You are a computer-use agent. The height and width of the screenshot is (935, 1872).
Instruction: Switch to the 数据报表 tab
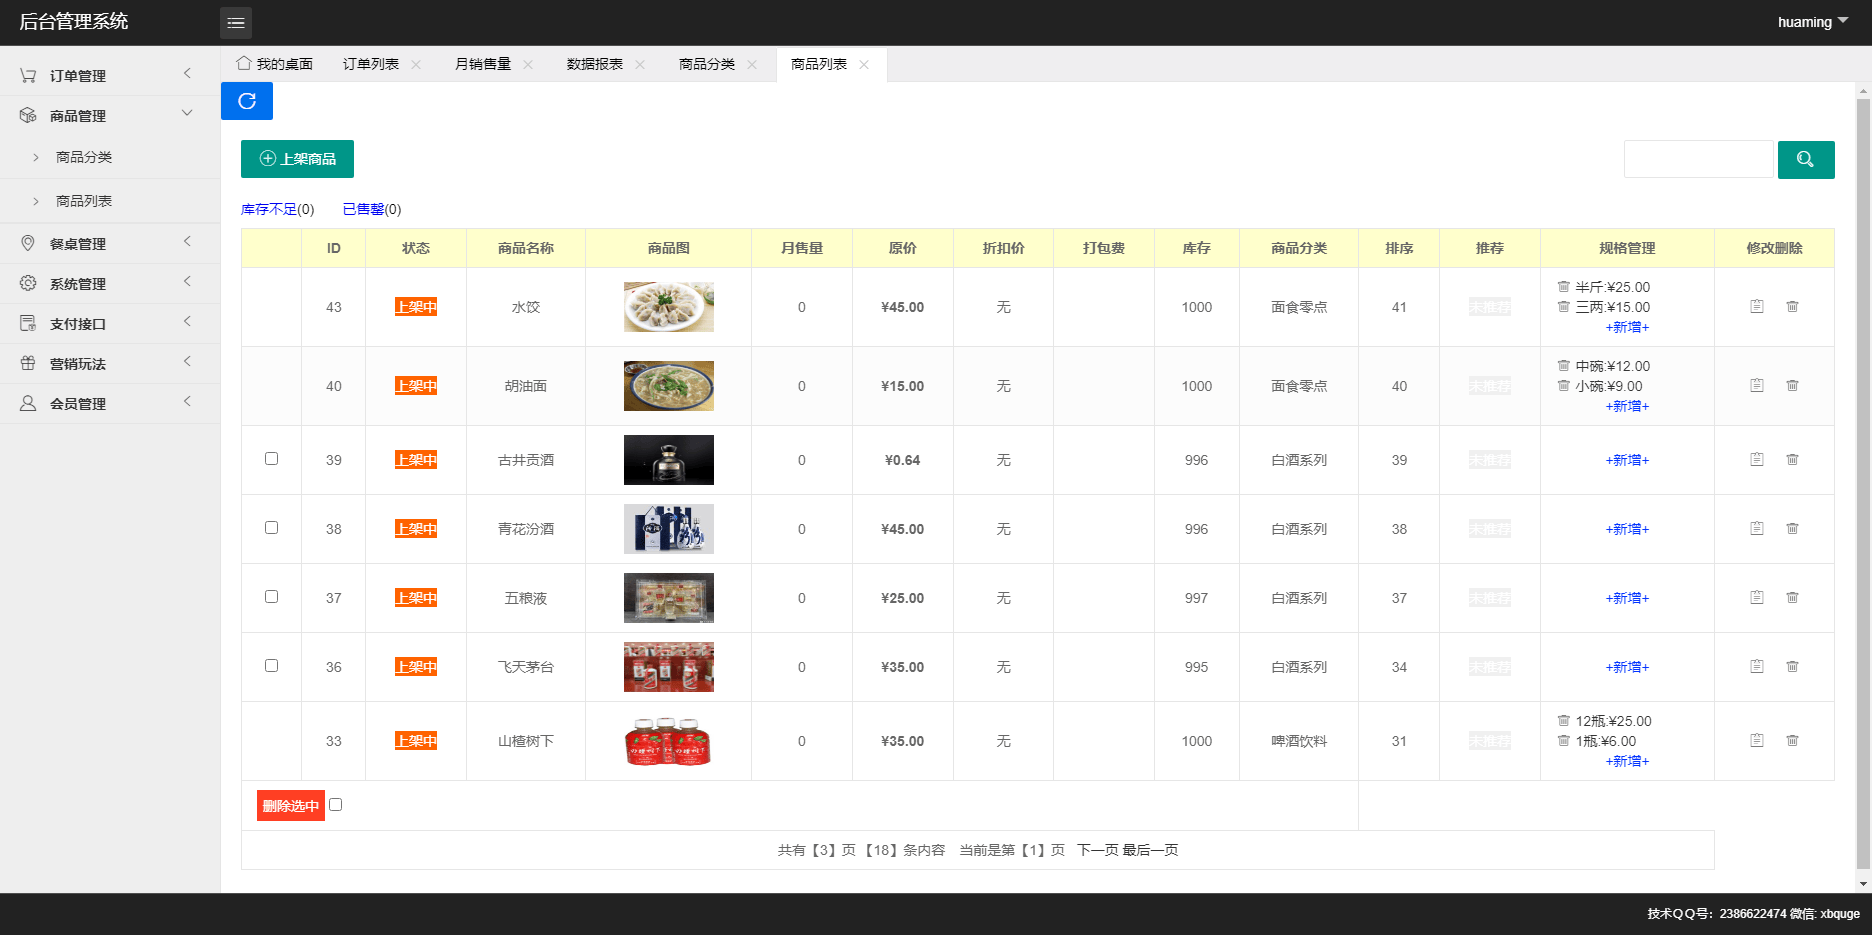point(595,64)
